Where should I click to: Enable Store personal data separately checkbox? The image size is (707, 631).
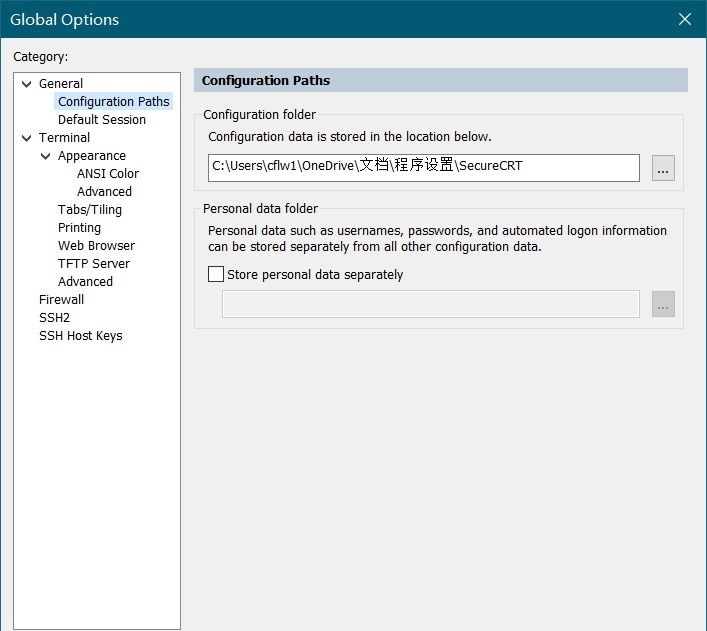(216, 274)
